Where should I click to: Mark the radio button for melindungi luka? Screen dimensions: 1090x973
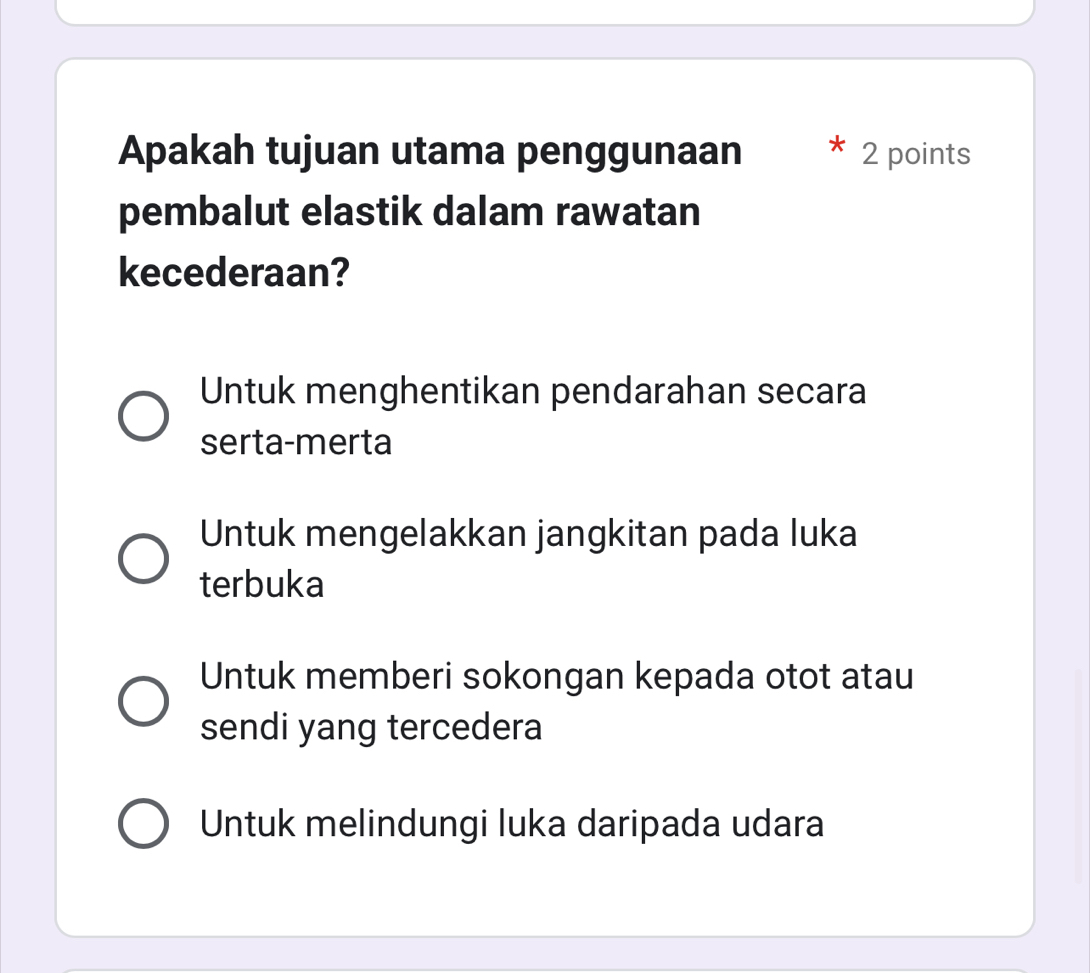(x=144, y=825)
